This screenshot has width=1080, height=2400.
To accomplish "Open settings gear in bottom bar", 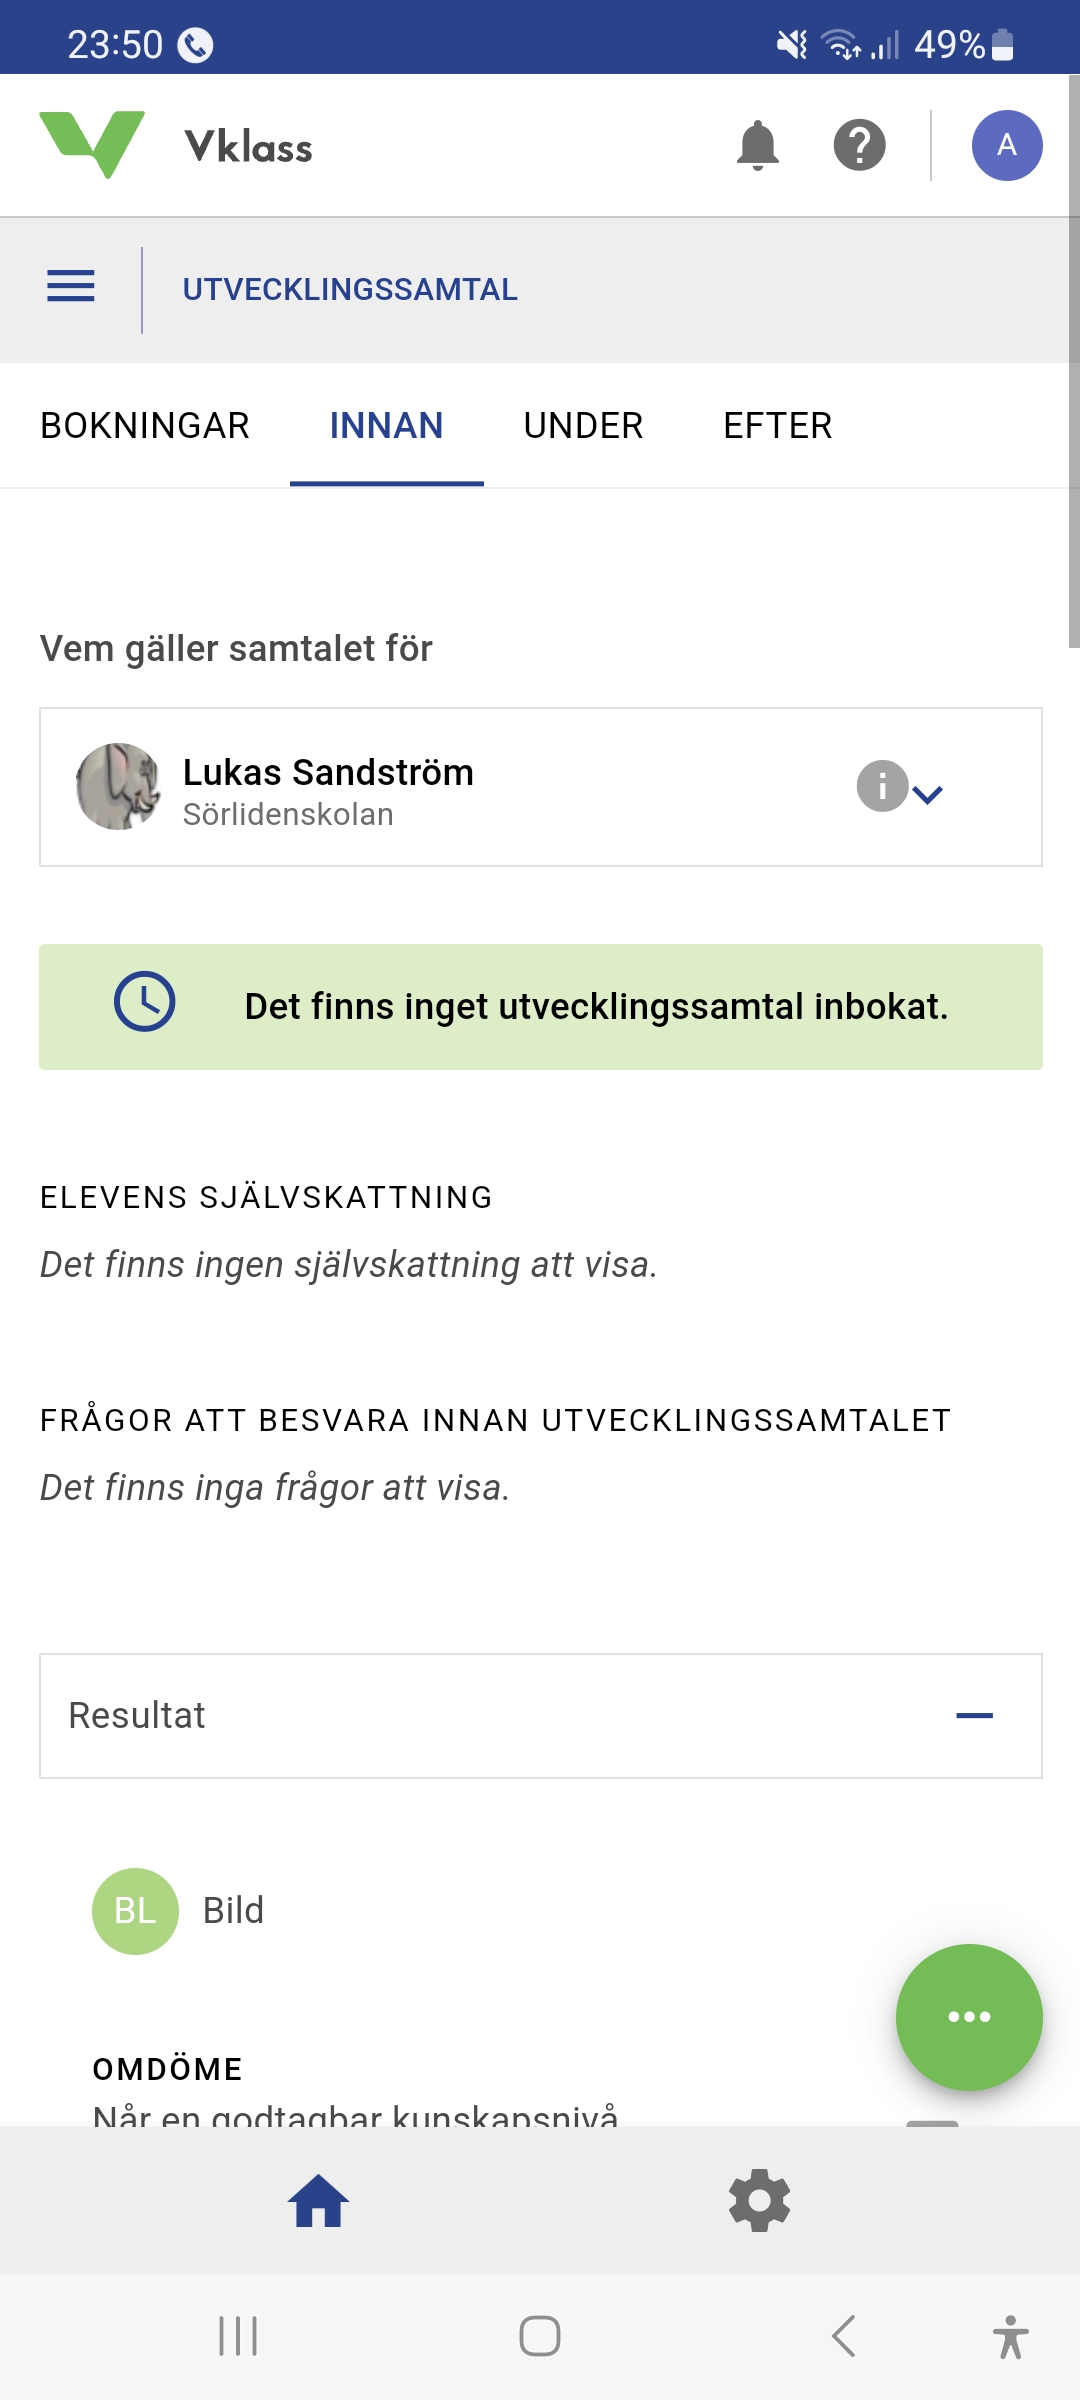I will 759,2200.
